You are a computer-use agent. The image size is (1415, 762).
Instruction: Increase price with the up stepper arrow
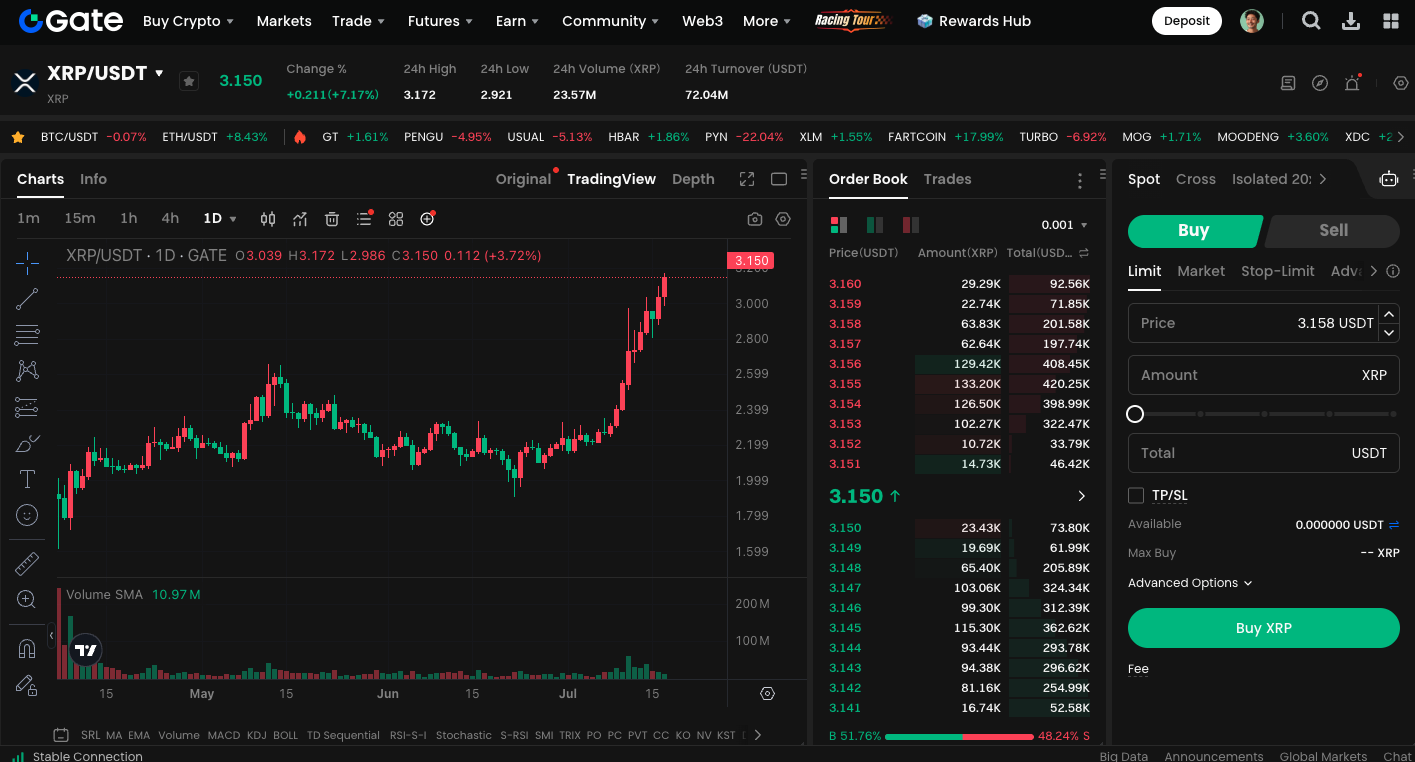click(1388, 314)
